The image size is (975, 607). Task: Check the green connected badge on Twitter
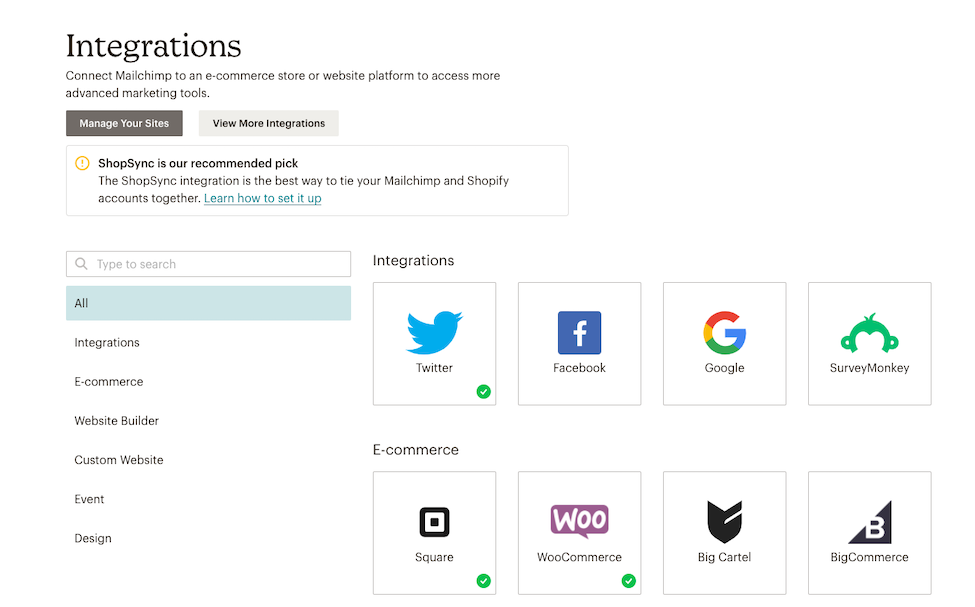coord(484,392)
